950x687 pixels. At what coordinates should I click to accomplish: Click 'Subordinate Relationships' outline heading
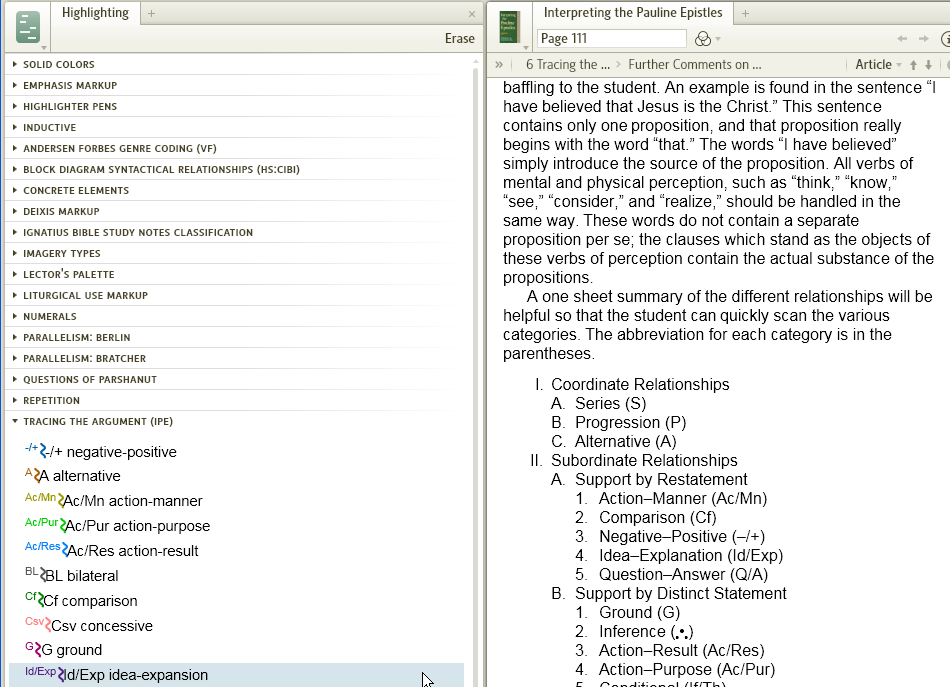coord(644,460)
